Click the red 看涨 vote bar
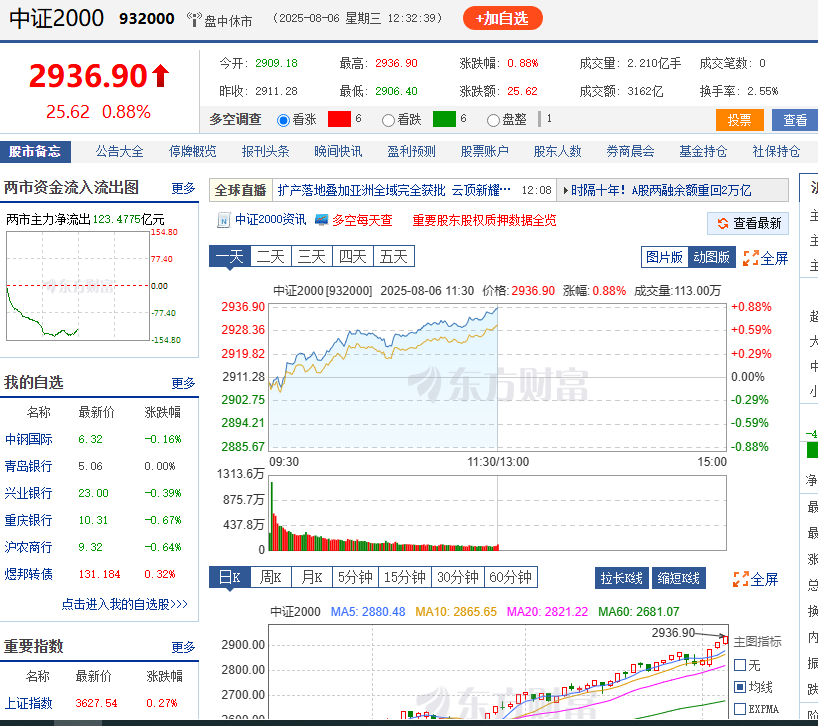Viewport: 818px width, 726px height. (339, 119)
